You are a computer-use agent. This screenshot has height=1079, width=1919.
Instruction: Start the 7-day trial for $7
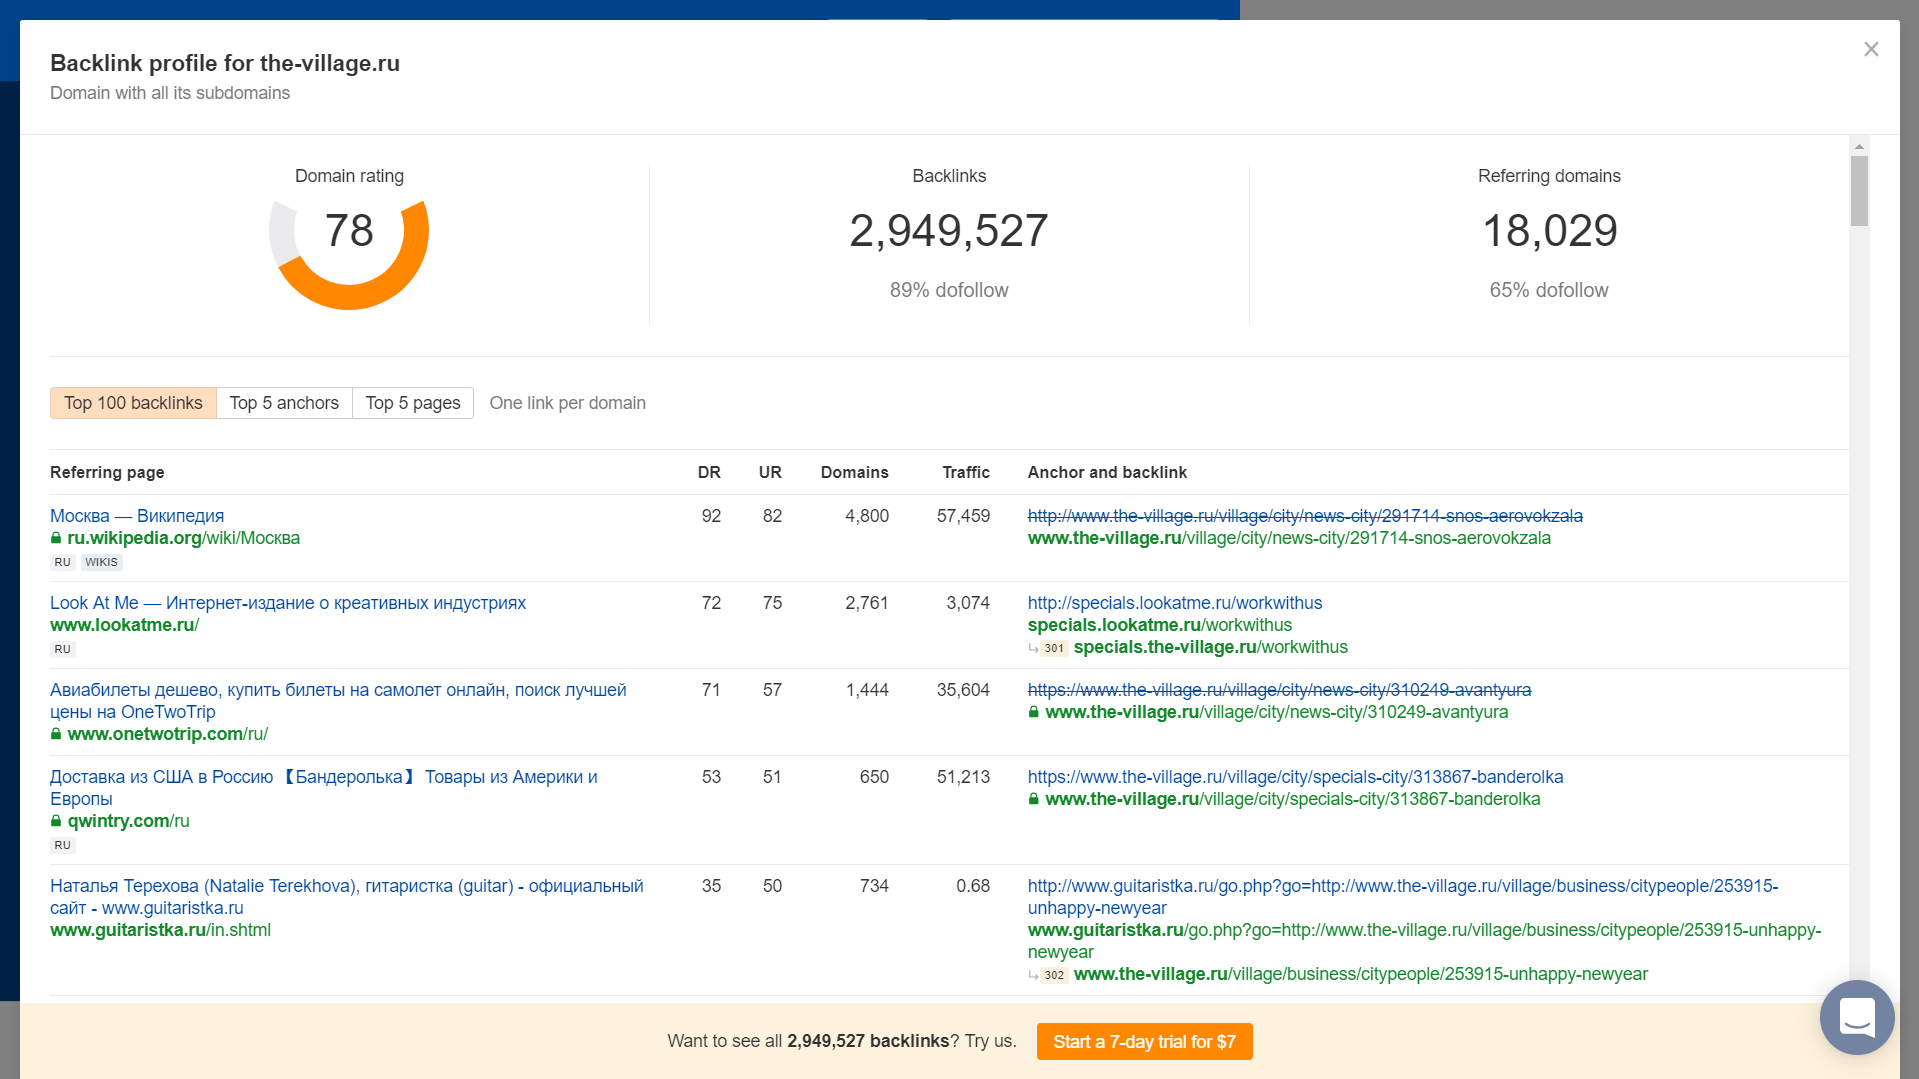[1144, 1041]
